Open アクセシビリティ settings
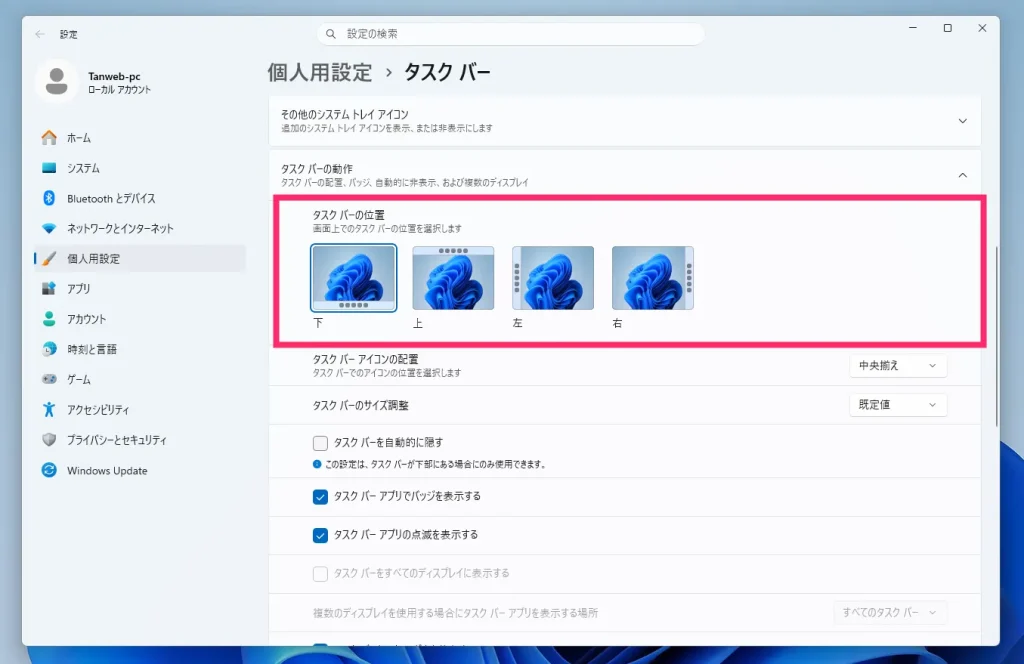Image resolution: width=1024 pixels, height=664 pixels. (140, 409)
